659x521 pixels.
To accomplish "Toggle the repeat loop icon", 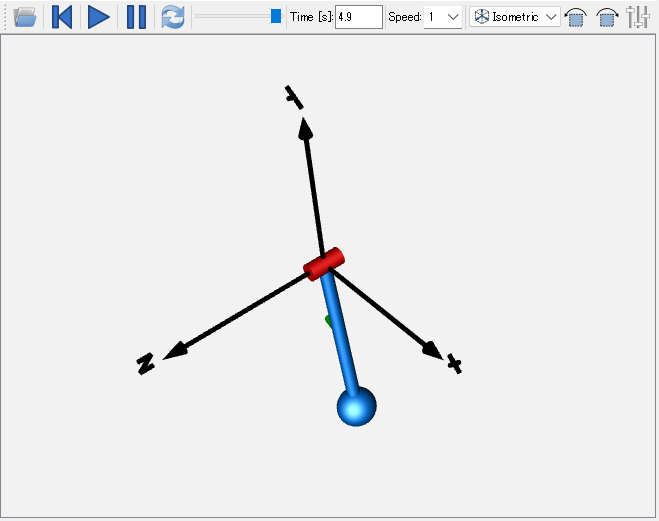I will [173, 17].
